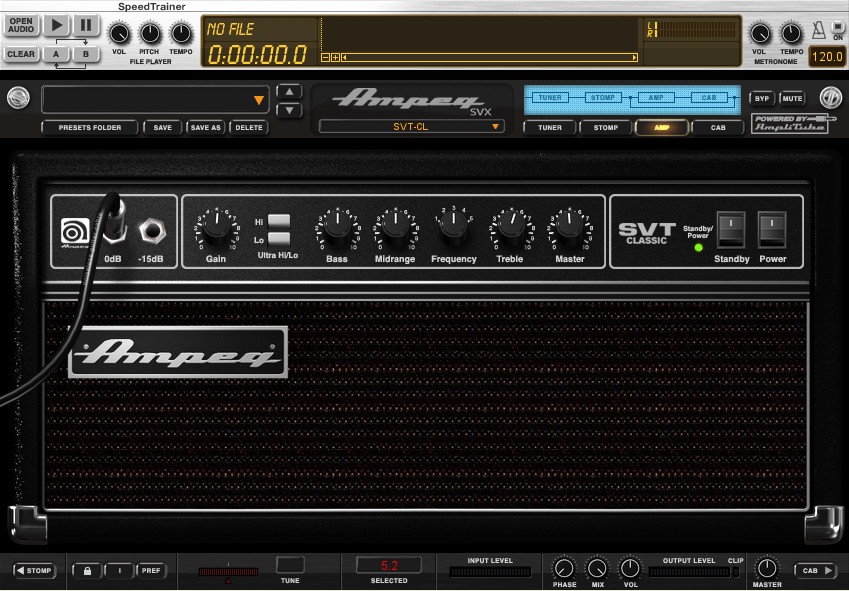Click the file player VOL knob
This screenshot has height=591, width=849.
tap(119, 34)
